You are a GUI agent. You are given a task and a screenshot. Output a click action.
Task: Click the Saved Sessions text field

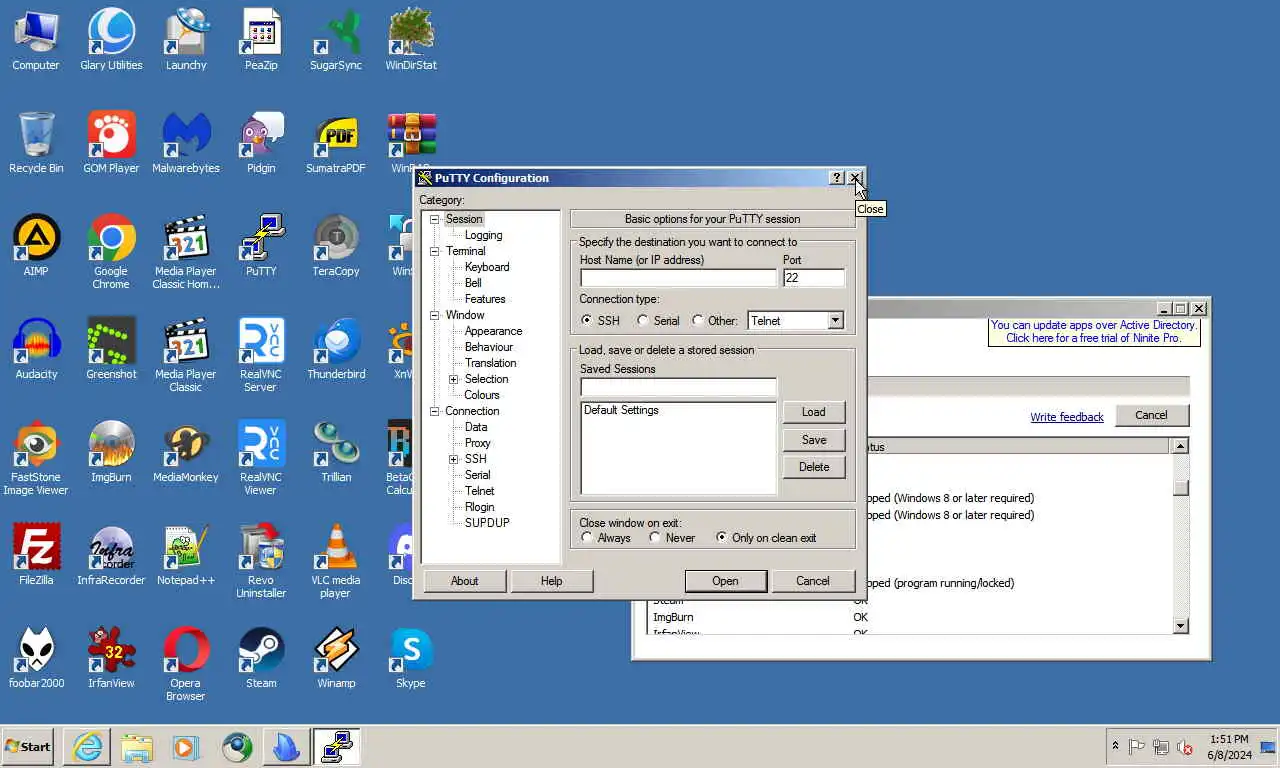(x=678, y=387)
